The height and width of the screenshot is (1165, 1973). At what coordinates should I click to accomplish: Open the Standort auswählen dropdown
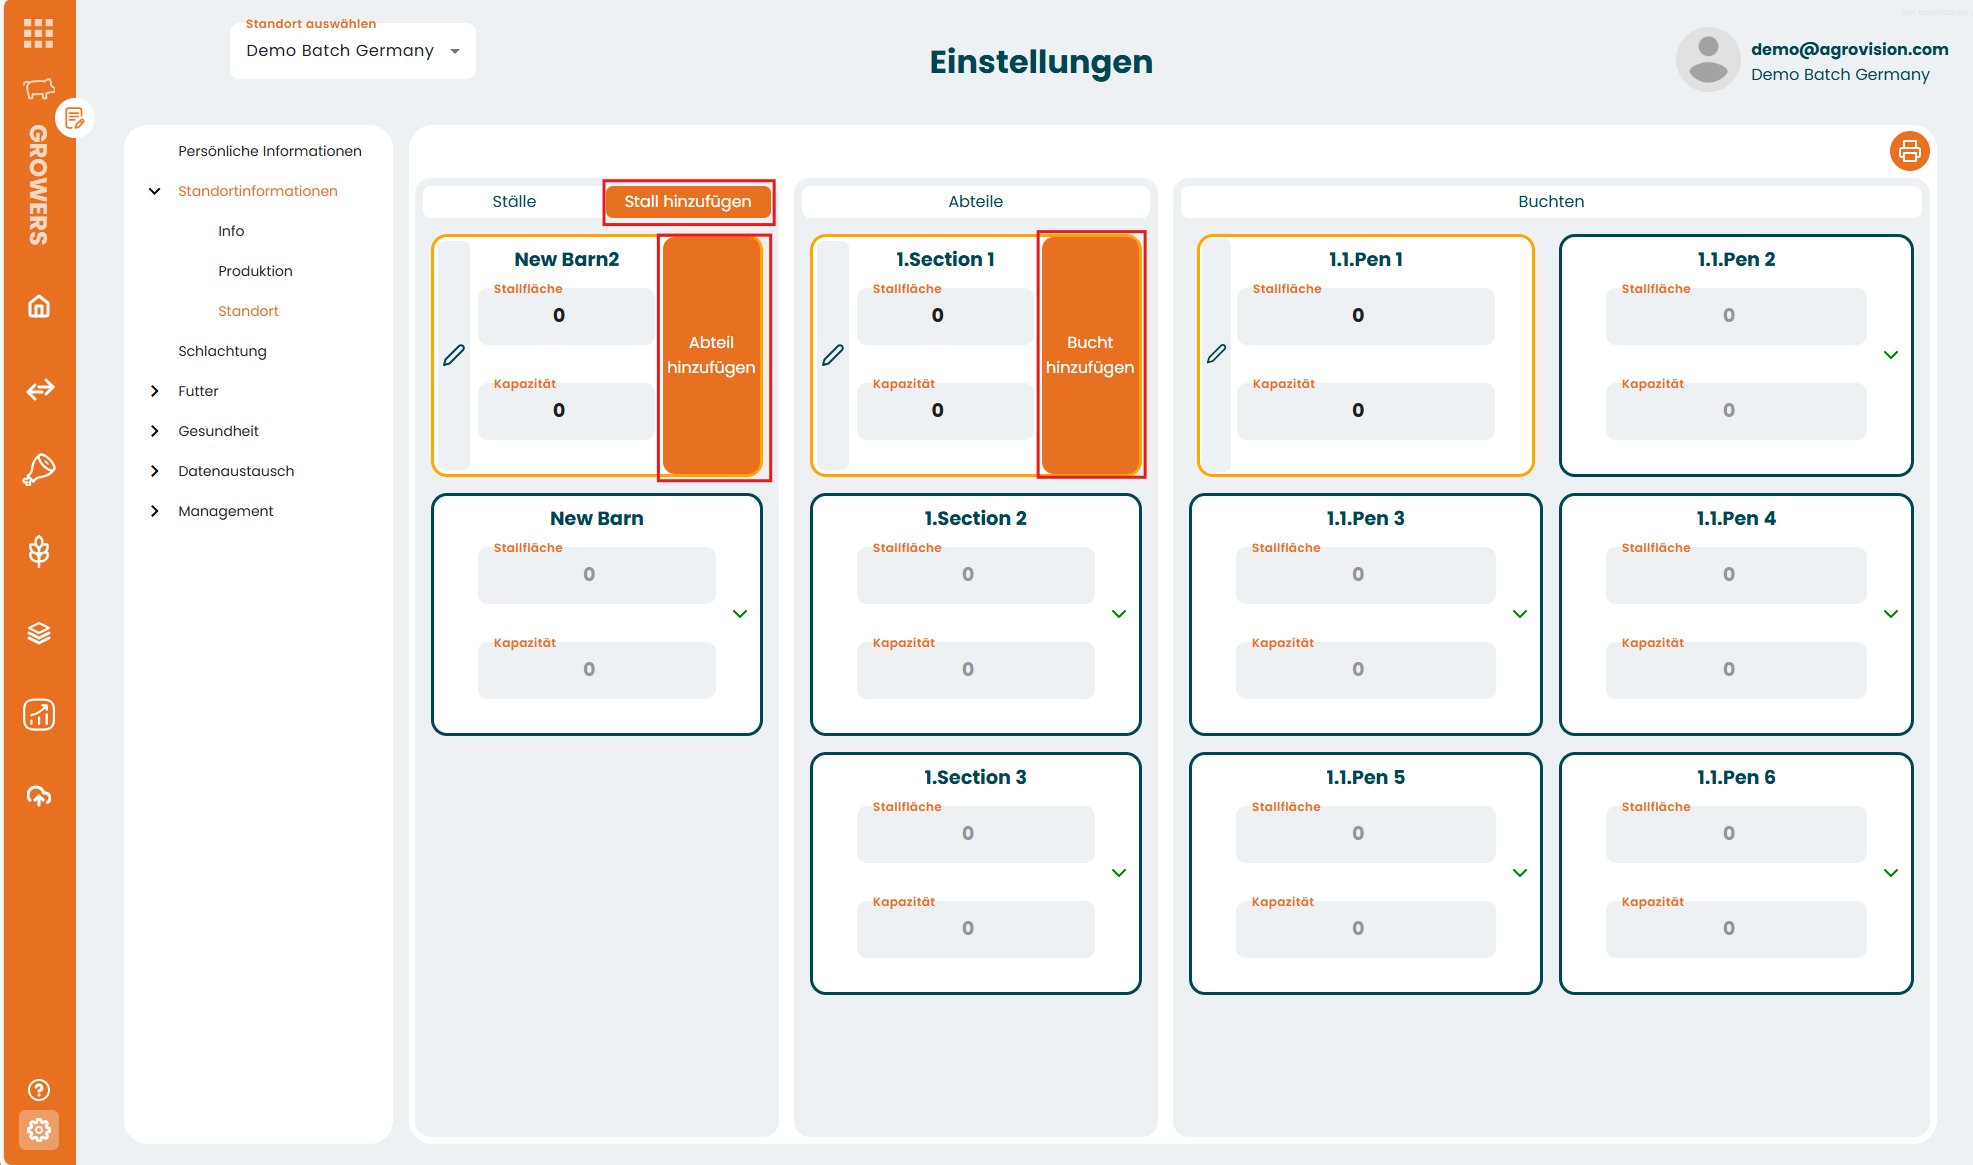pyautogui.click(x=352, y=51)
